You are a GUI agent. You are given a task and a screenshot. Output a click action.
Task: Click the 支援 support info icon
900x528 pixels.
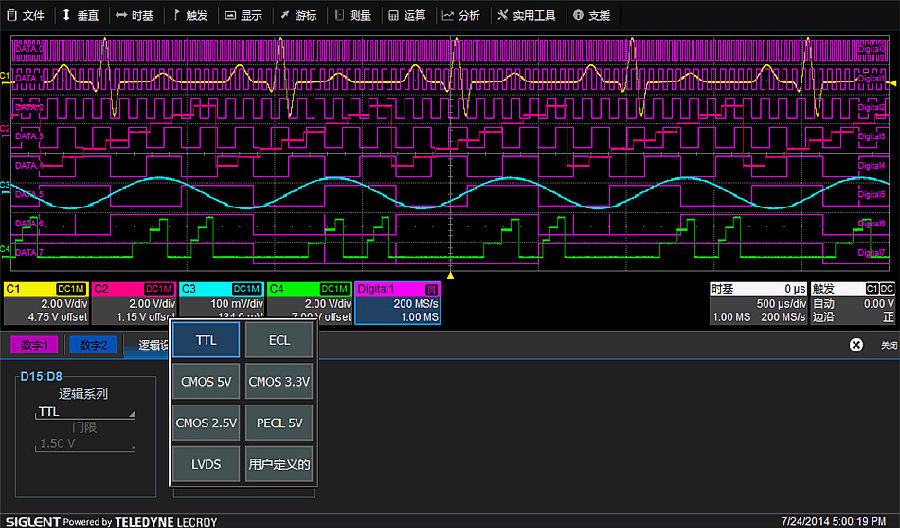[578, 15]
